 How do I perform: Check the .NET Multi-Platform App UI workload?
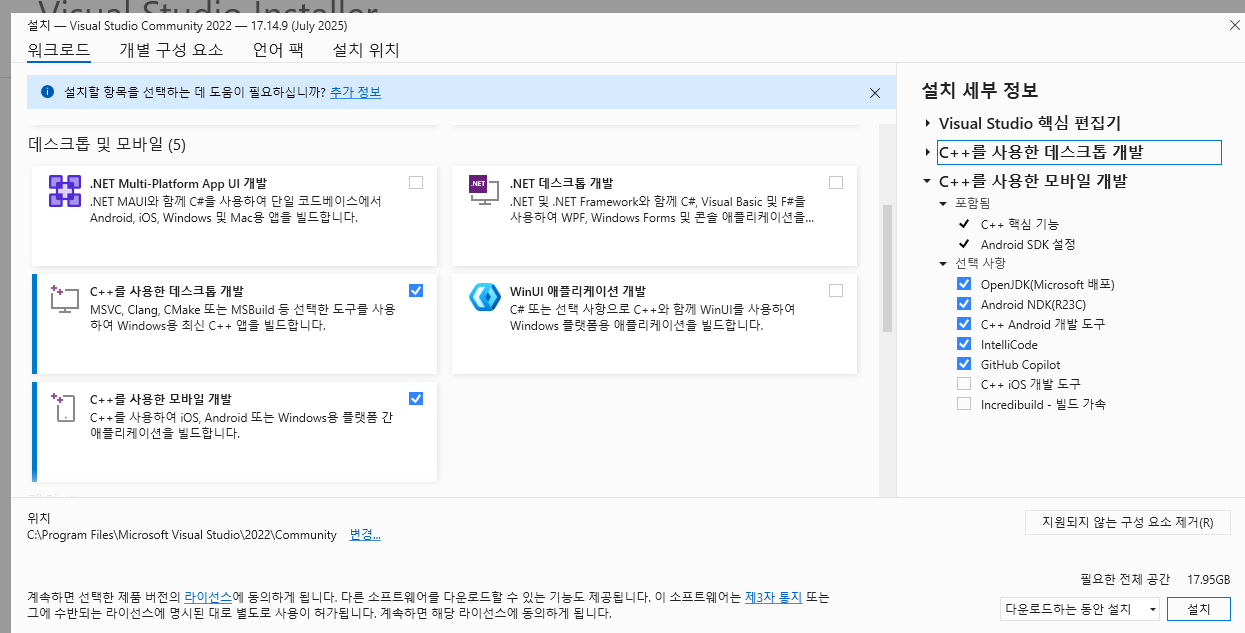[416, 183]
